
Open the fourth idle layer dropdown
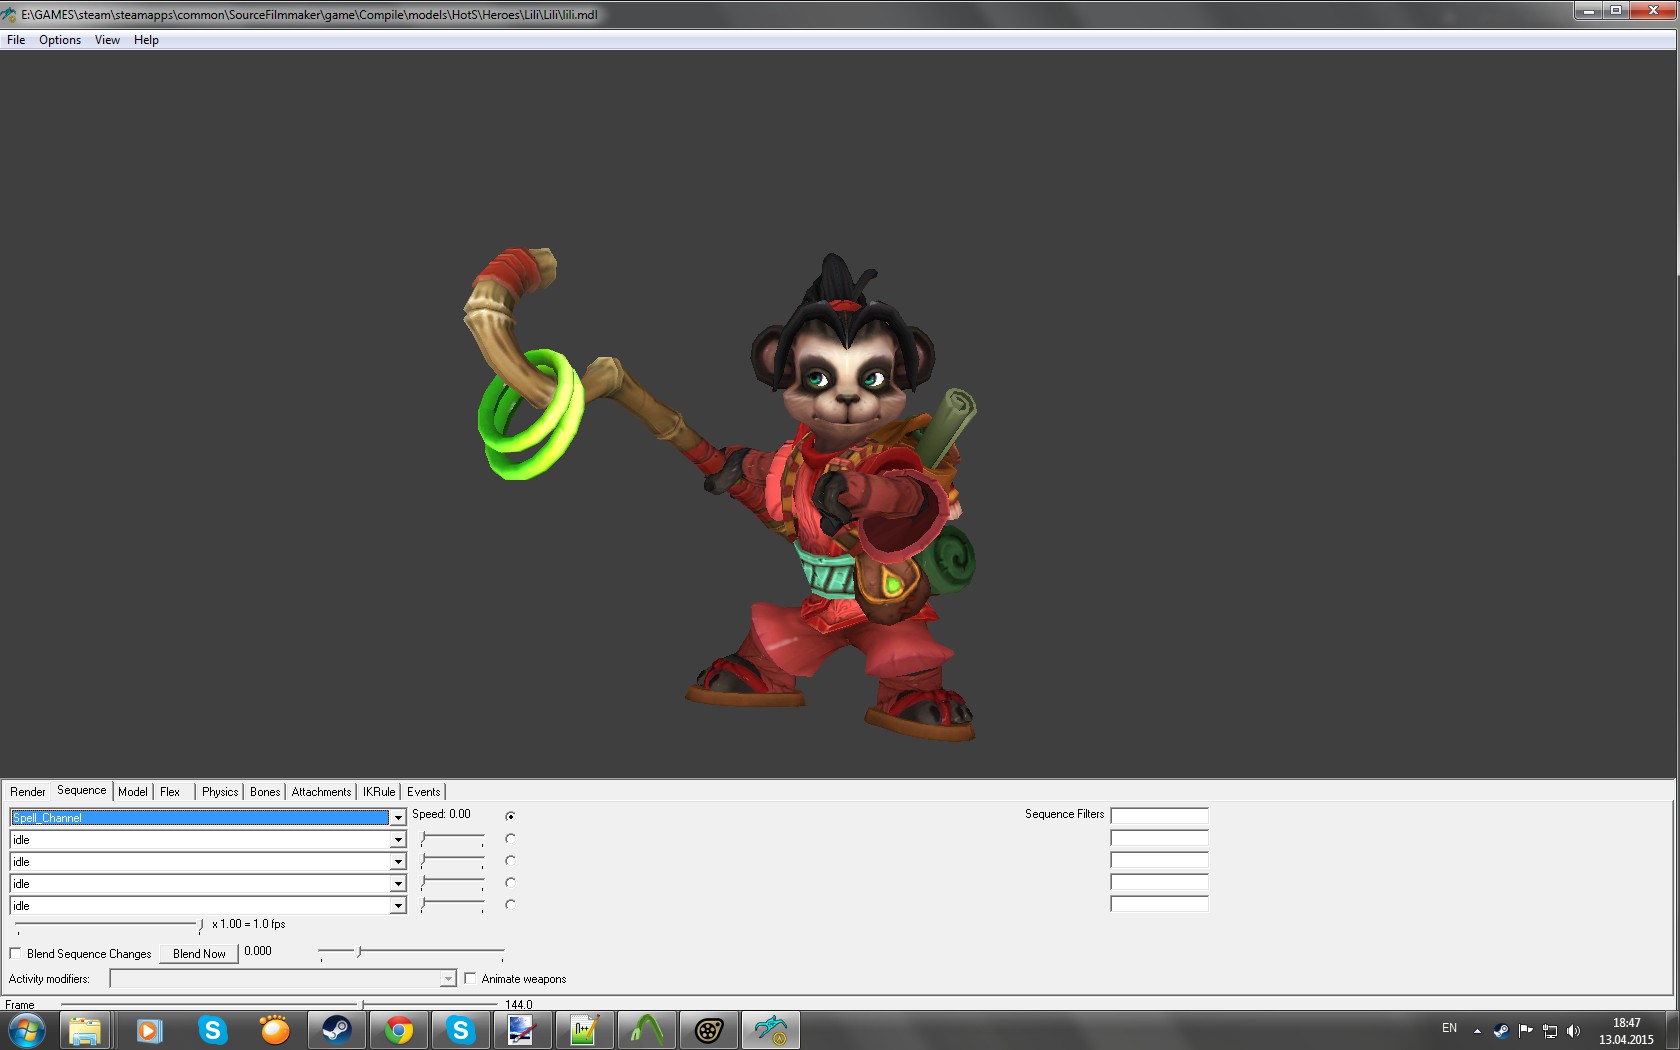[398, 906]
